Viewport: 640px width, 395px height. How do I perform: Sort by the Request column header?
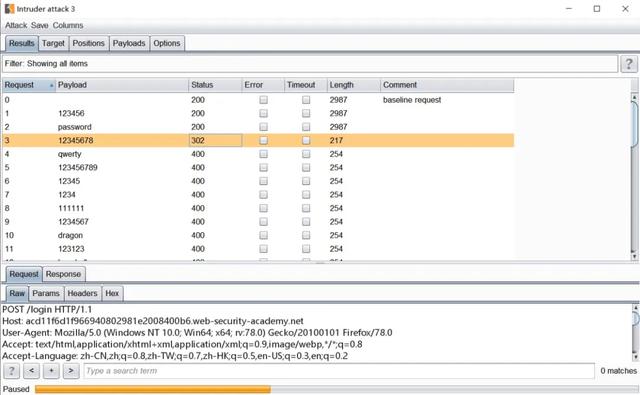29,85
